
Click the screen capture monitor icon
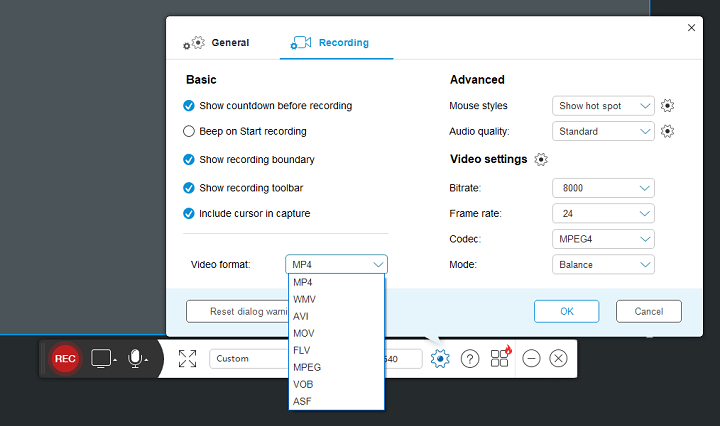click(x=101, y=359)
